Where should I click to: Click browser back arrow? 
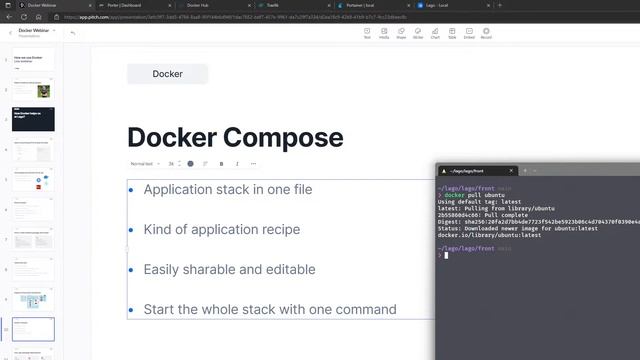click(x=9, y=17)
